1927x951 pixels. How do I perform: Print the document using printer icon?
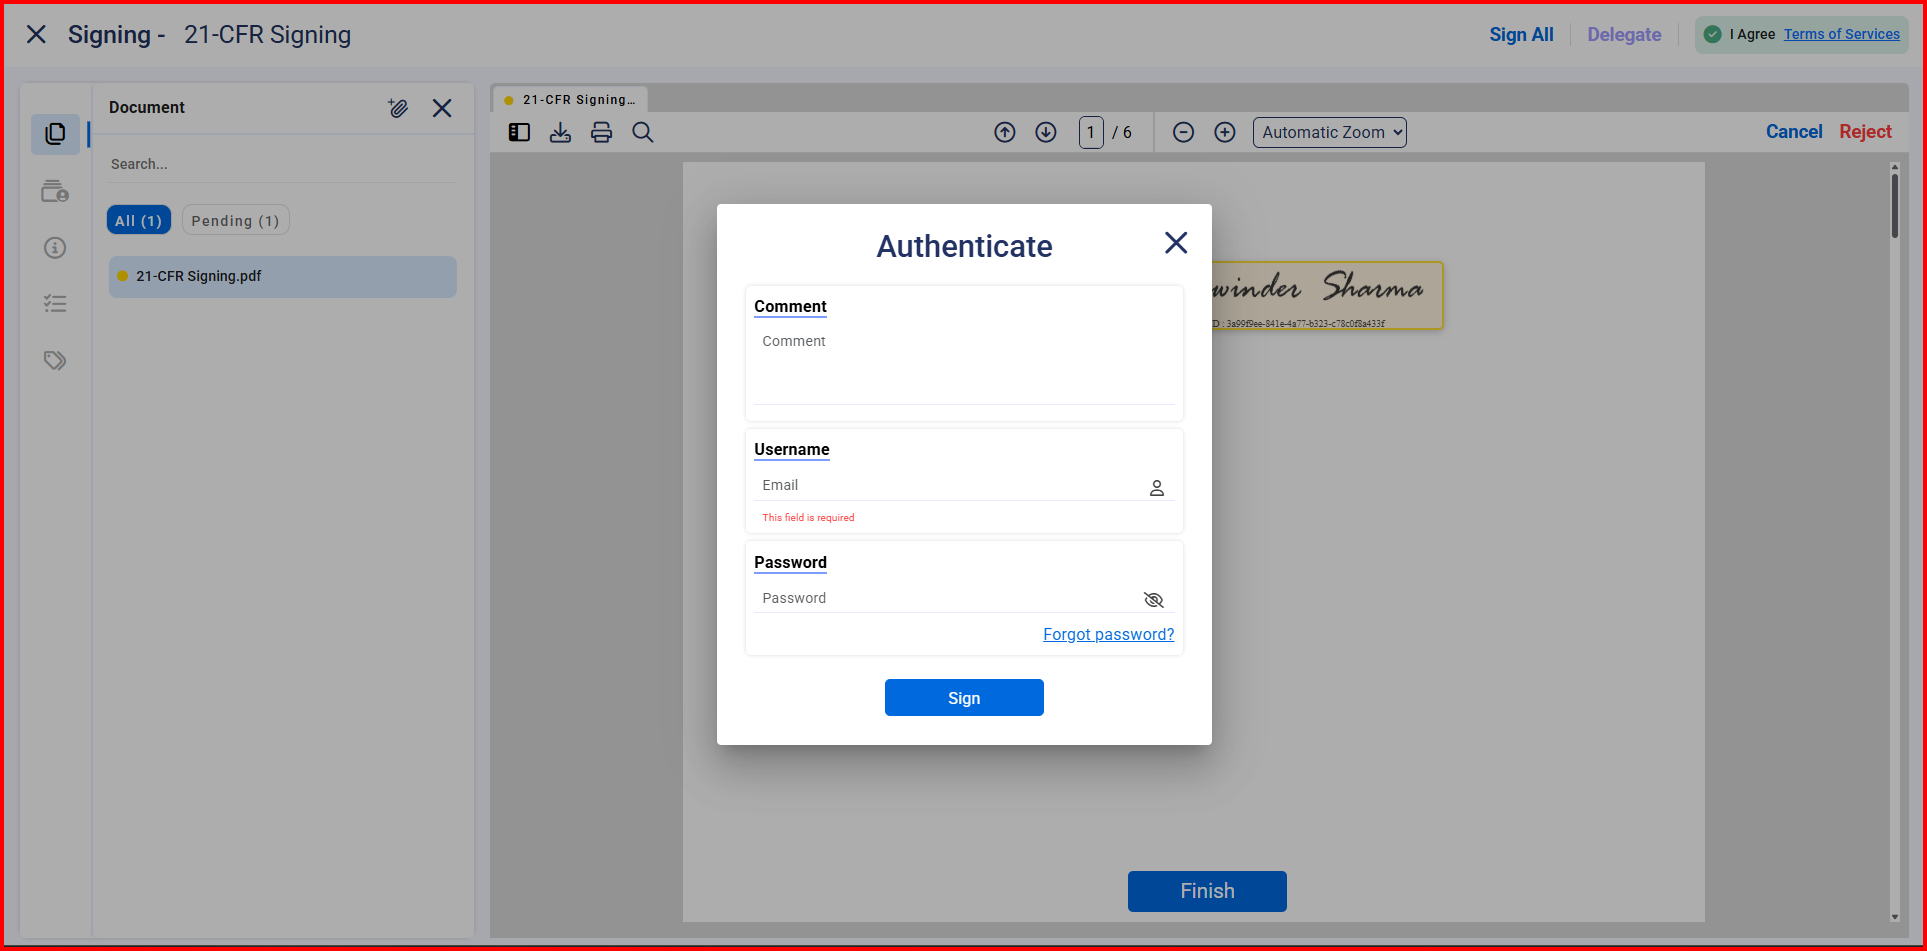[601, 132]
